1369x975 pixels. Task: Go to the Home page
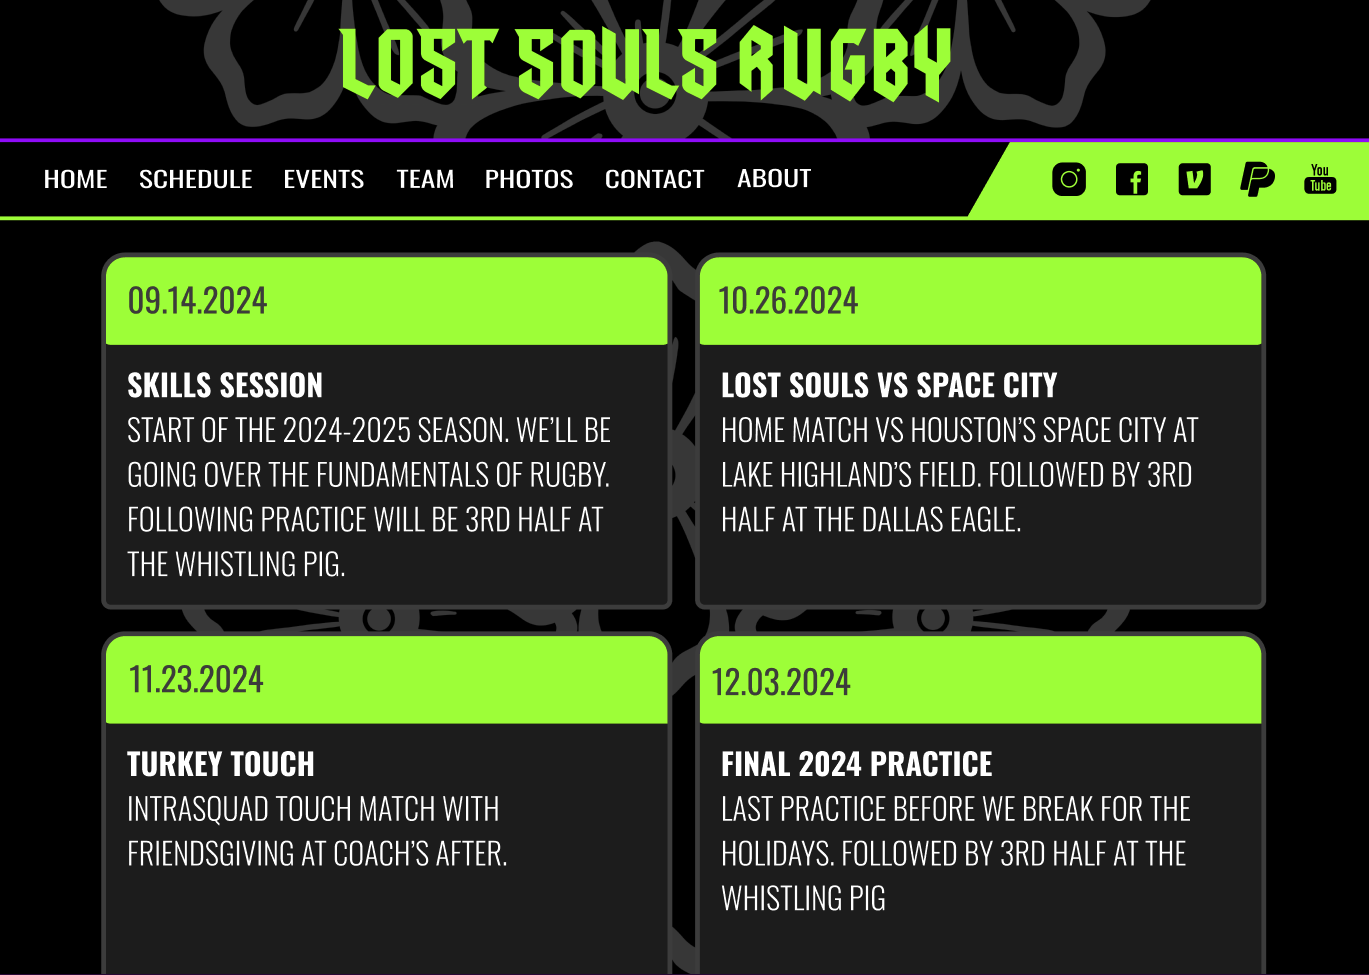pos(76,180)
